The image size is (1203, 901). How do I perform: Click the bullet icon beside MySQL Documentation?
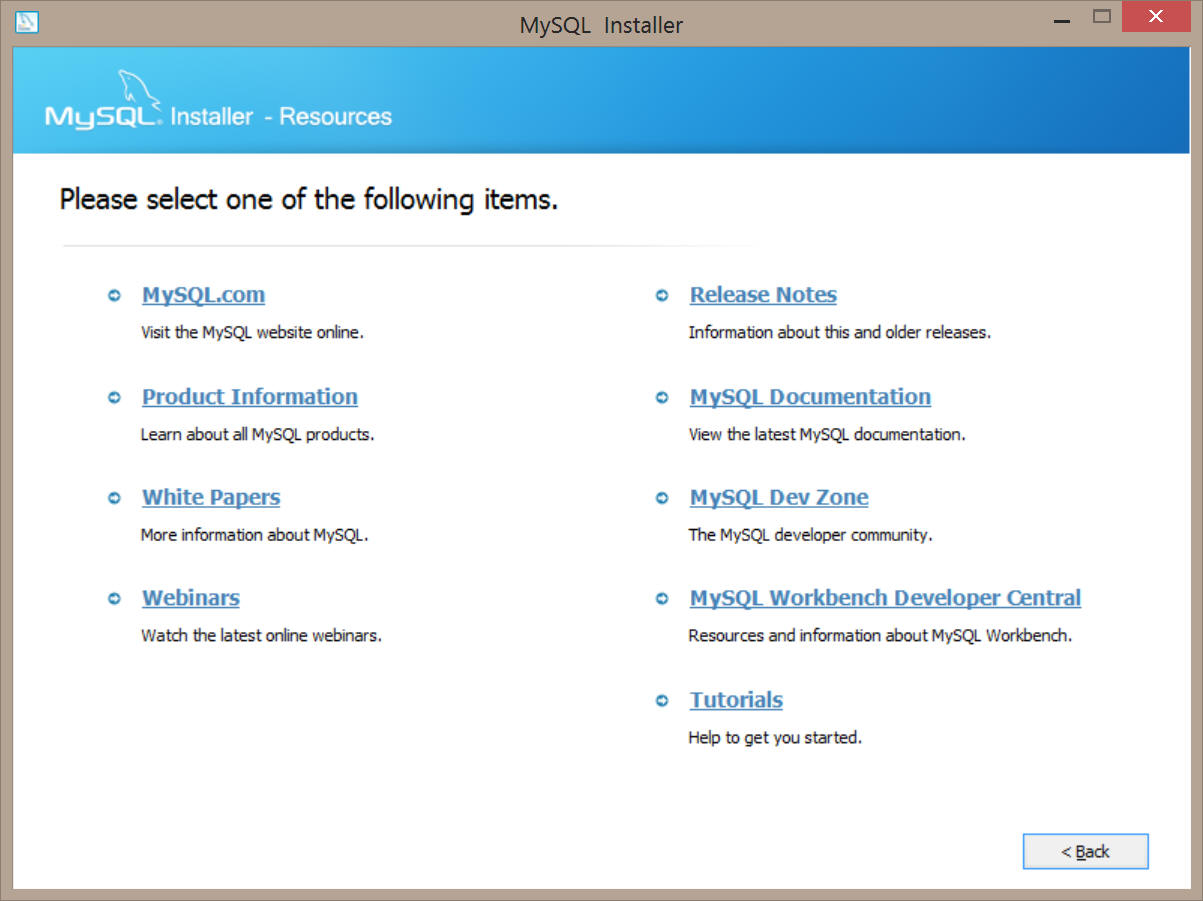[662, 397]
